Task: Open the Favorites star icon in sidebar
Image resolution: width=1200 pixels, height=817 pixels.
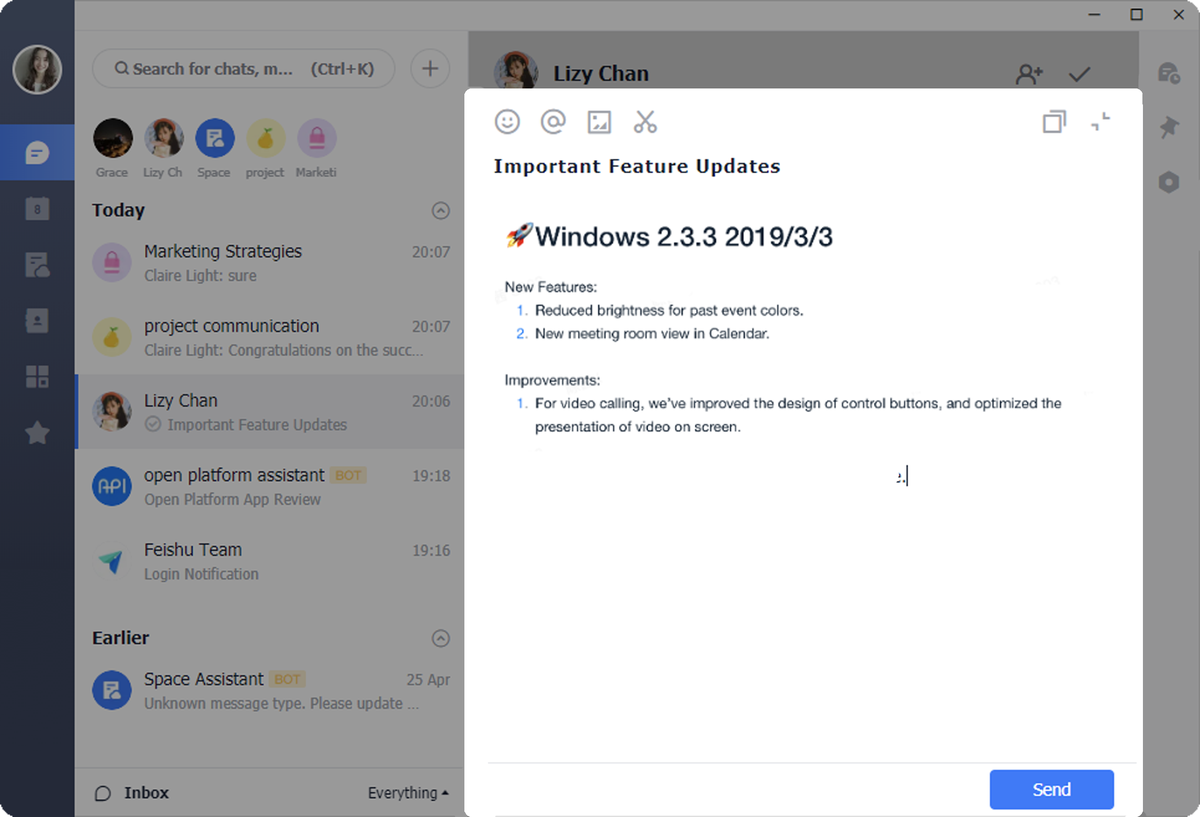Action: 37,433
